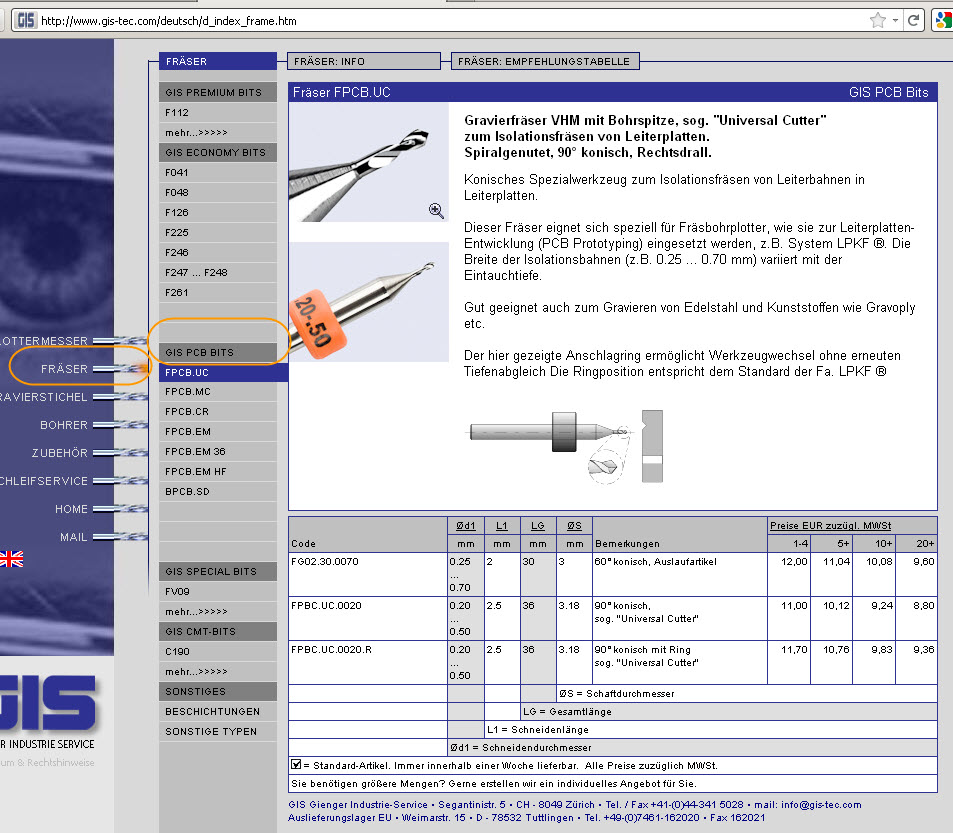The image size is (953, 833).
Task: Click the GIS ECONOMY BITS section header
Action: click(218, 153)
